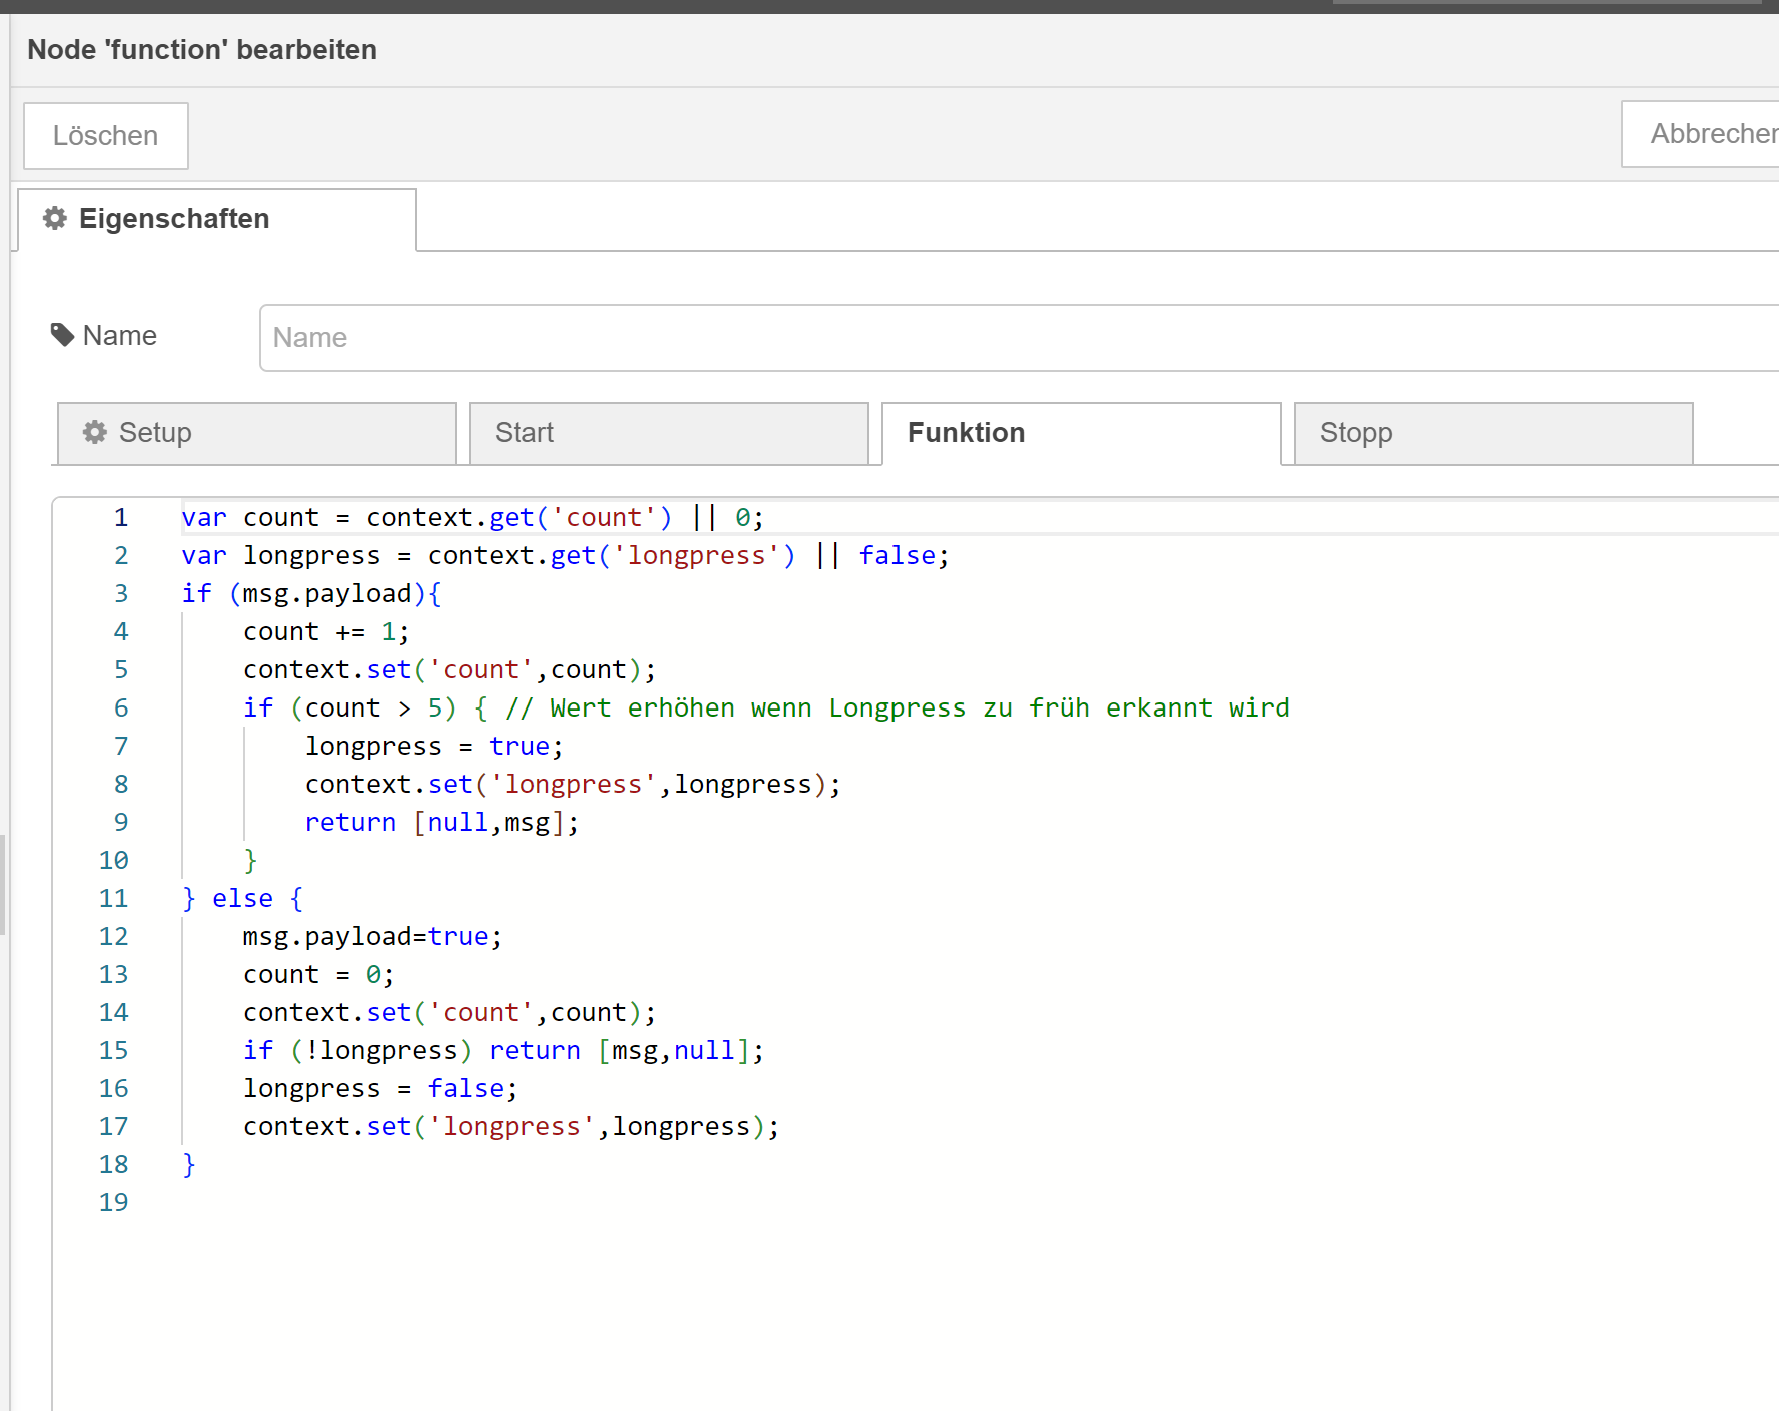Open the Eigenschaften tab

click(x=217, y=219)
